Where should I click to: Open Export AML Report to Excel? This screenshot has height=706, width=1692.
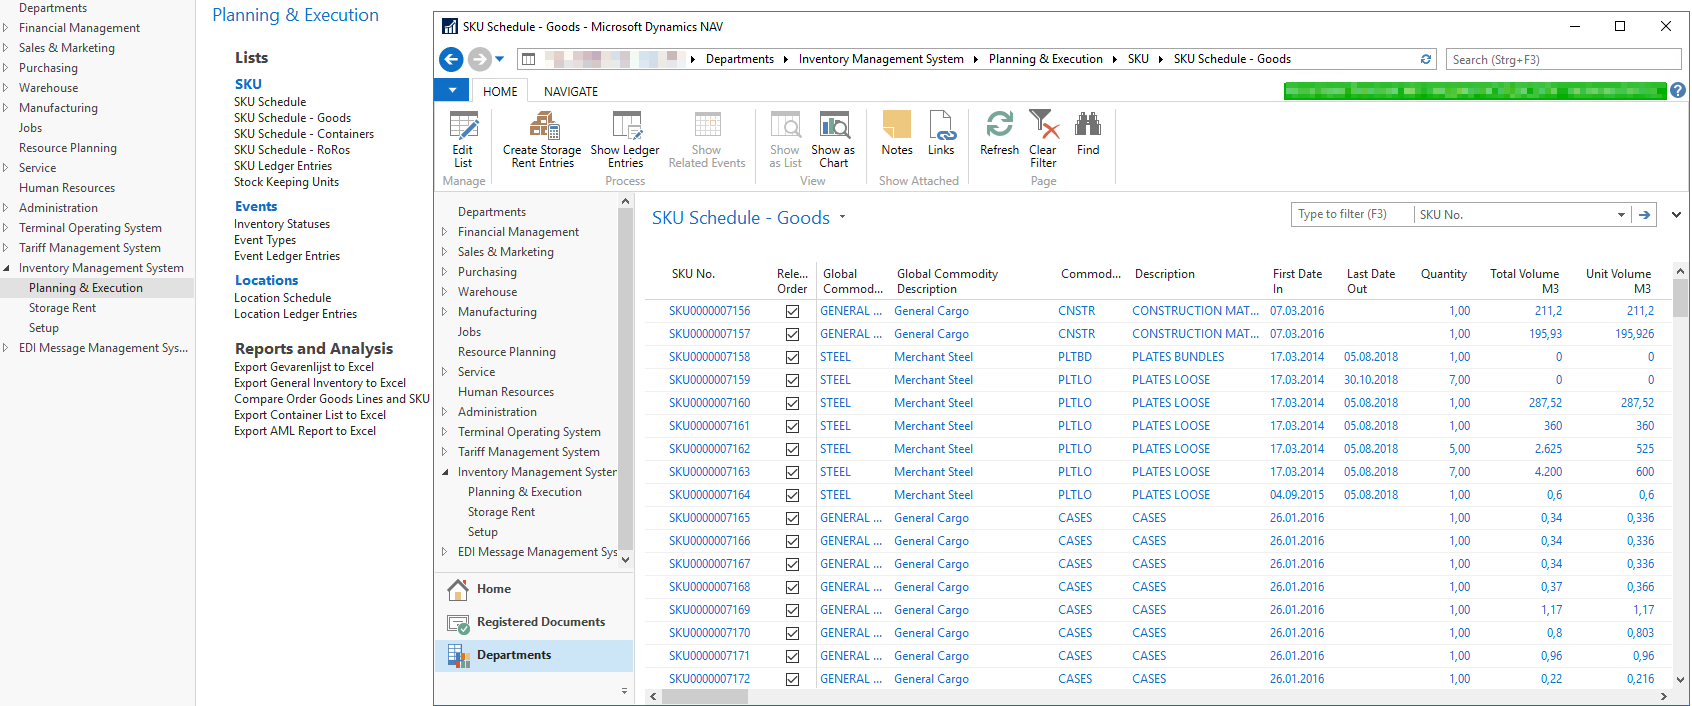pos(305,431)
